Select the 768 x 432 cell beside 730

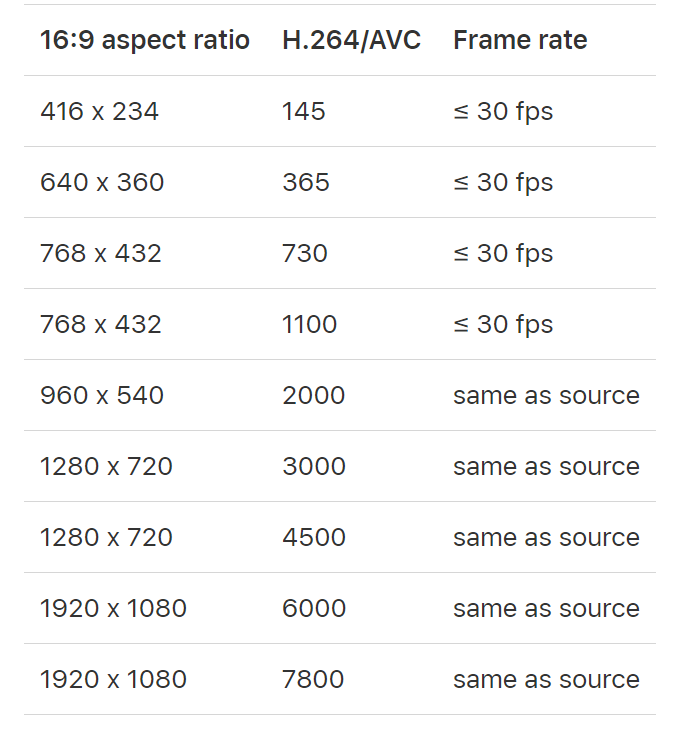(101, 254)
